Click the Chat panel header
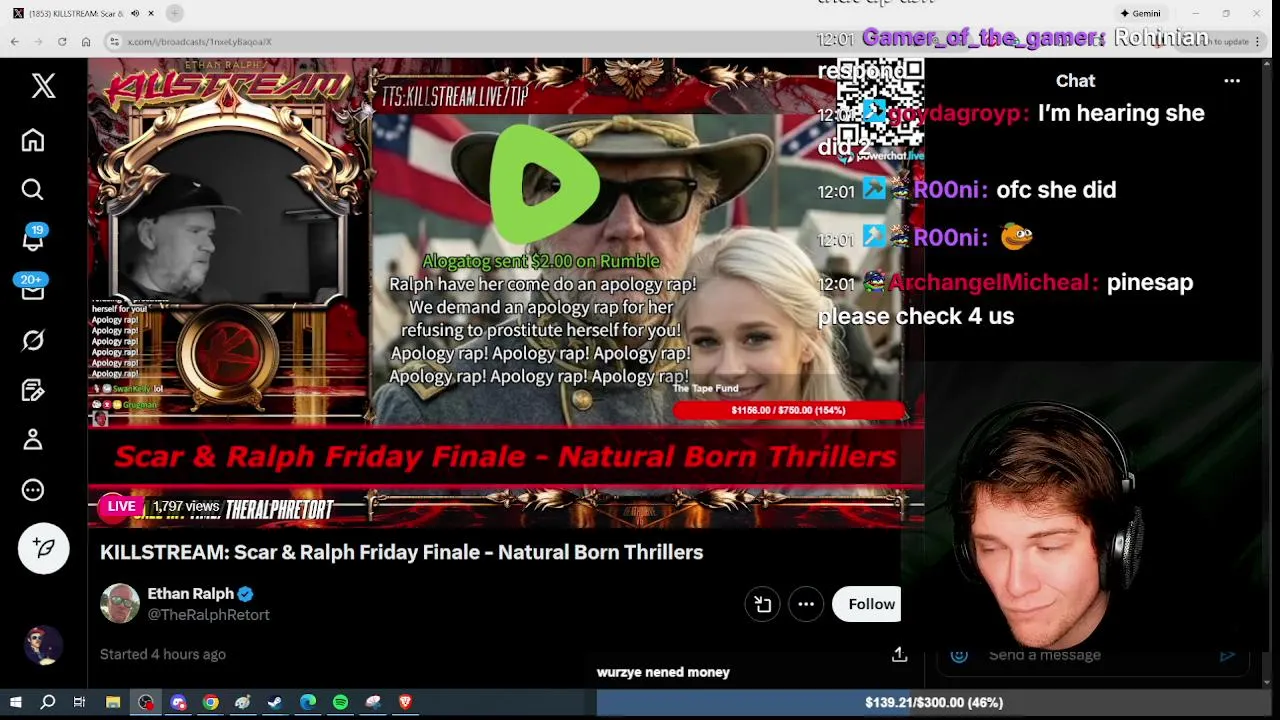The image size is (1280, 720). [1076, 81]
